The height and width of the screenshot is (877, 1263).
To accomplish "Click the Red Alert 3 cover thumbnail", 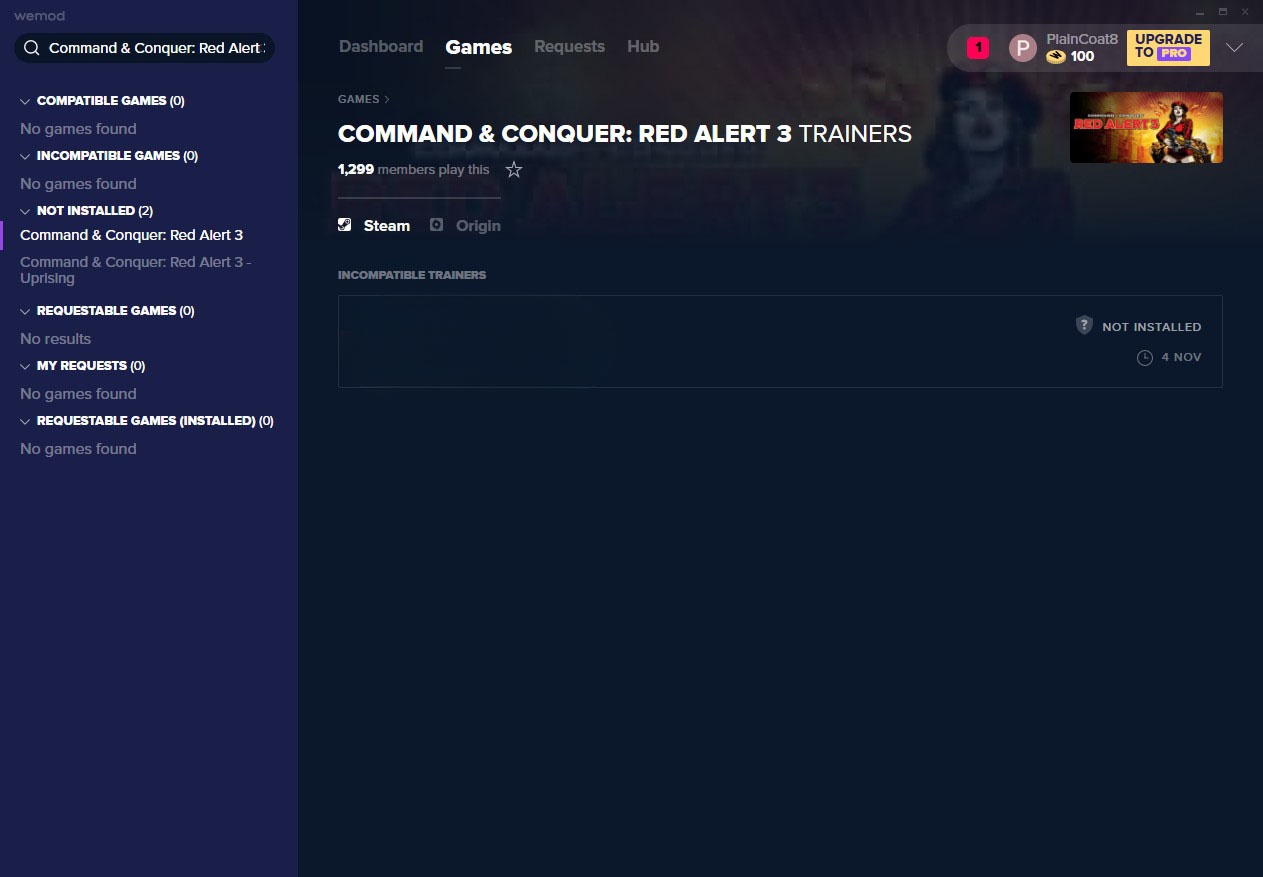I will coord(1146,127).
